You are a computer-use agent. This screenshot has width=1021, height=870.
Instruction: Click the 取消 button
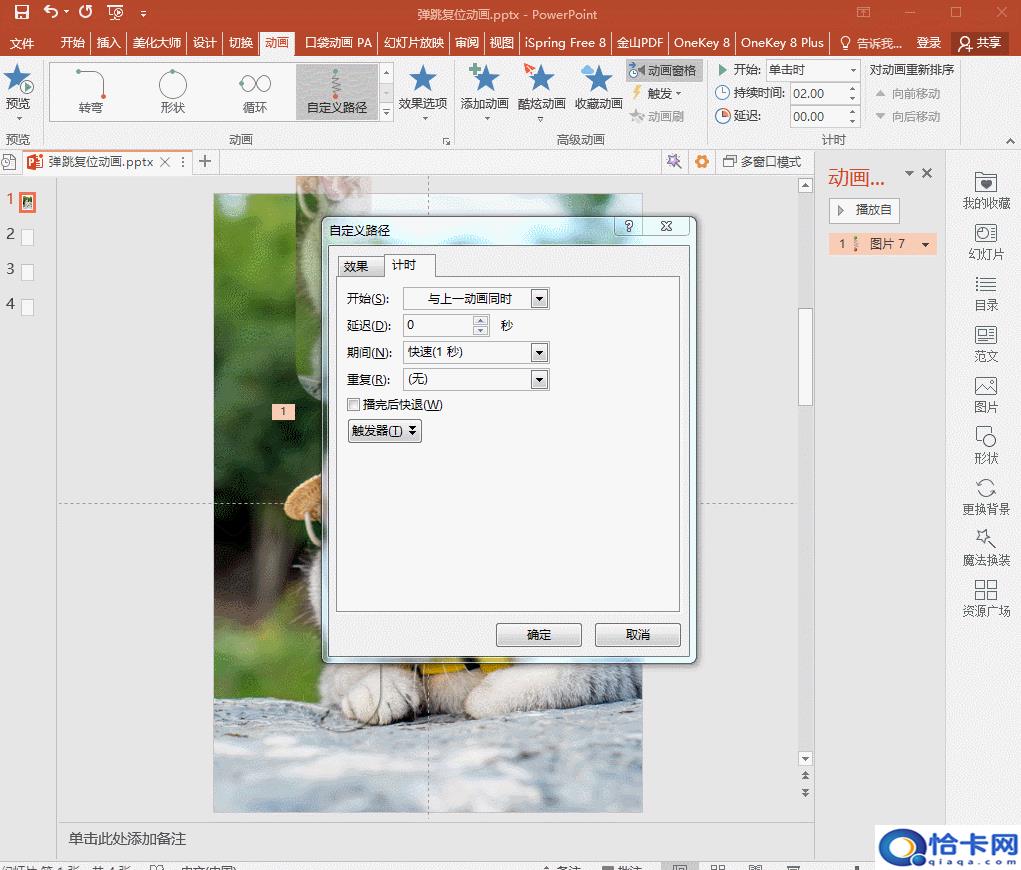(637, 635)
